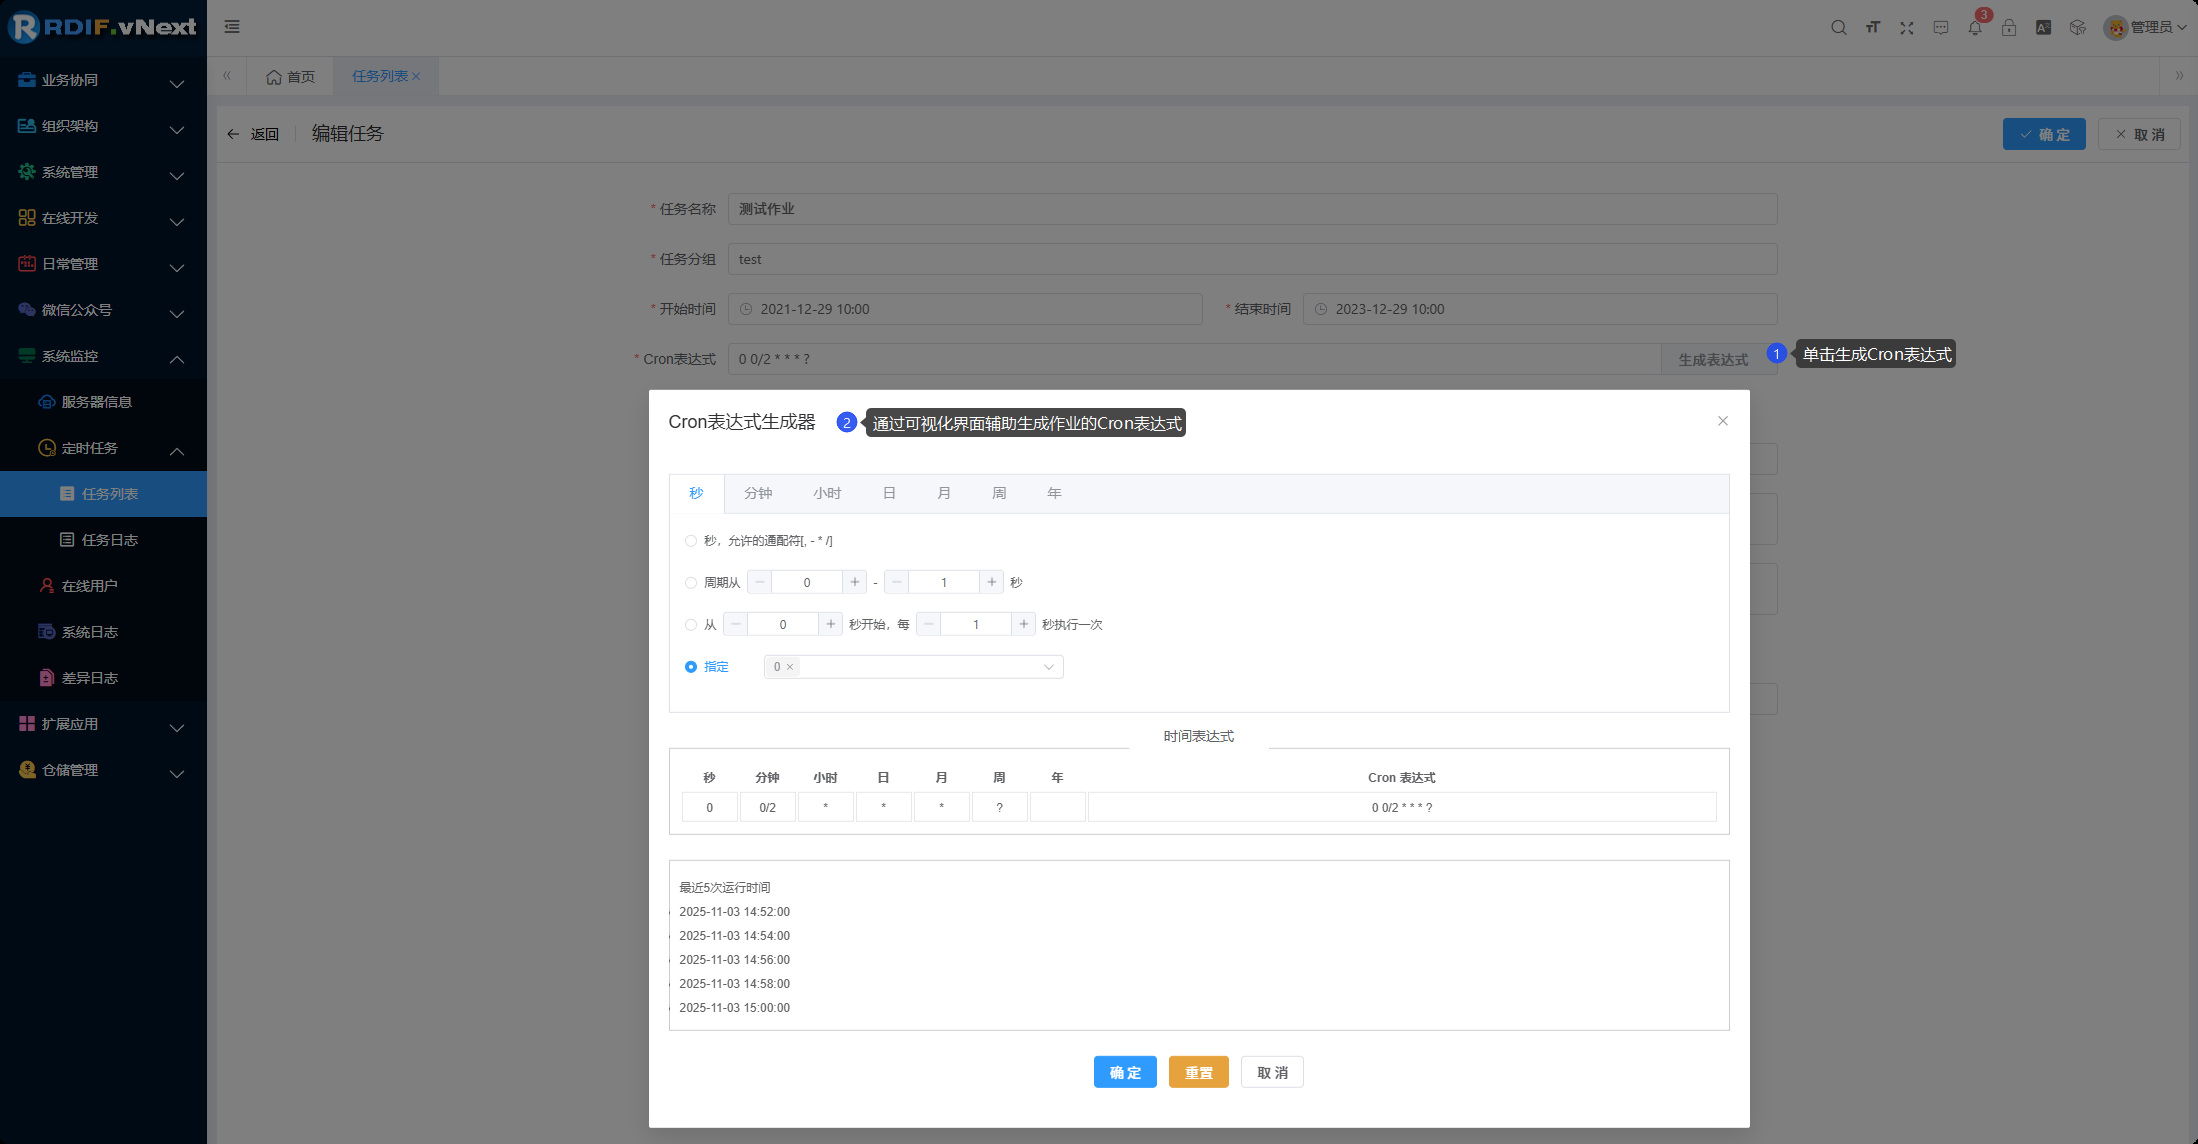Open the 管理员 user dropdown
This screenshot has height=1144, width=2198.
(2145, 27)
